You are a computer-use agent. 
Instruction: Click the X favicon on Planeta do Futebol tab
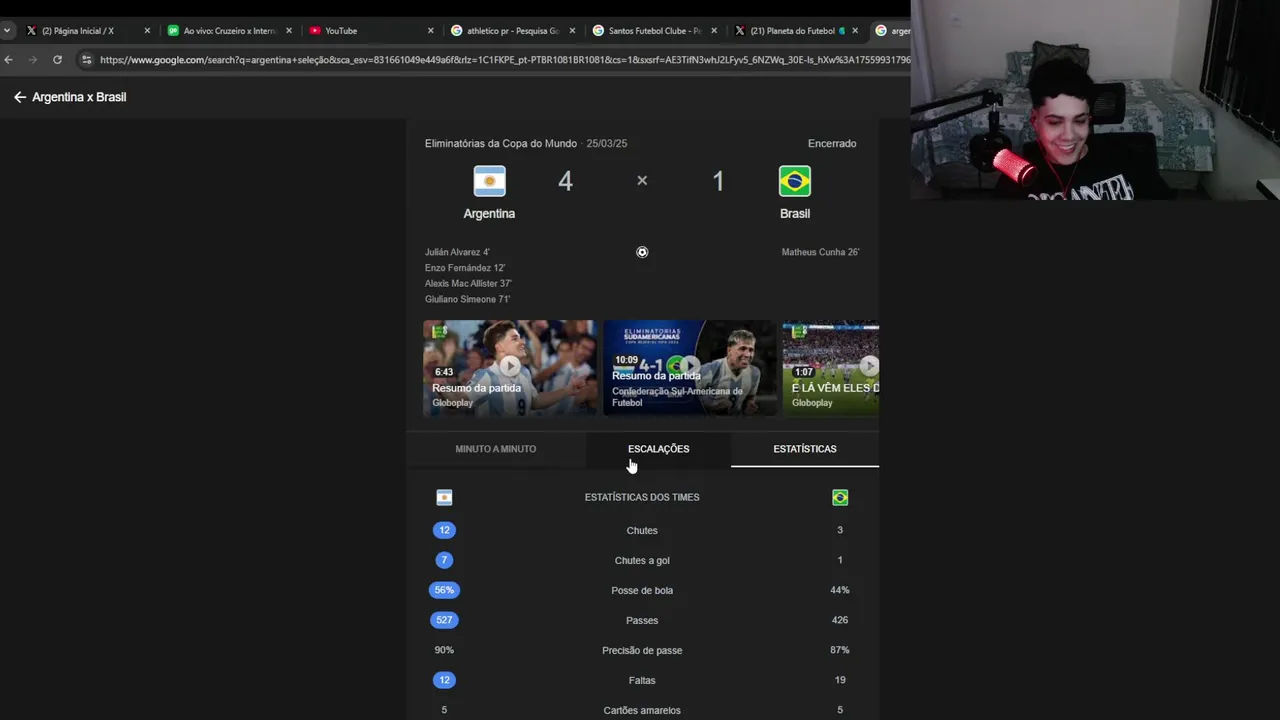coord(740,31)
